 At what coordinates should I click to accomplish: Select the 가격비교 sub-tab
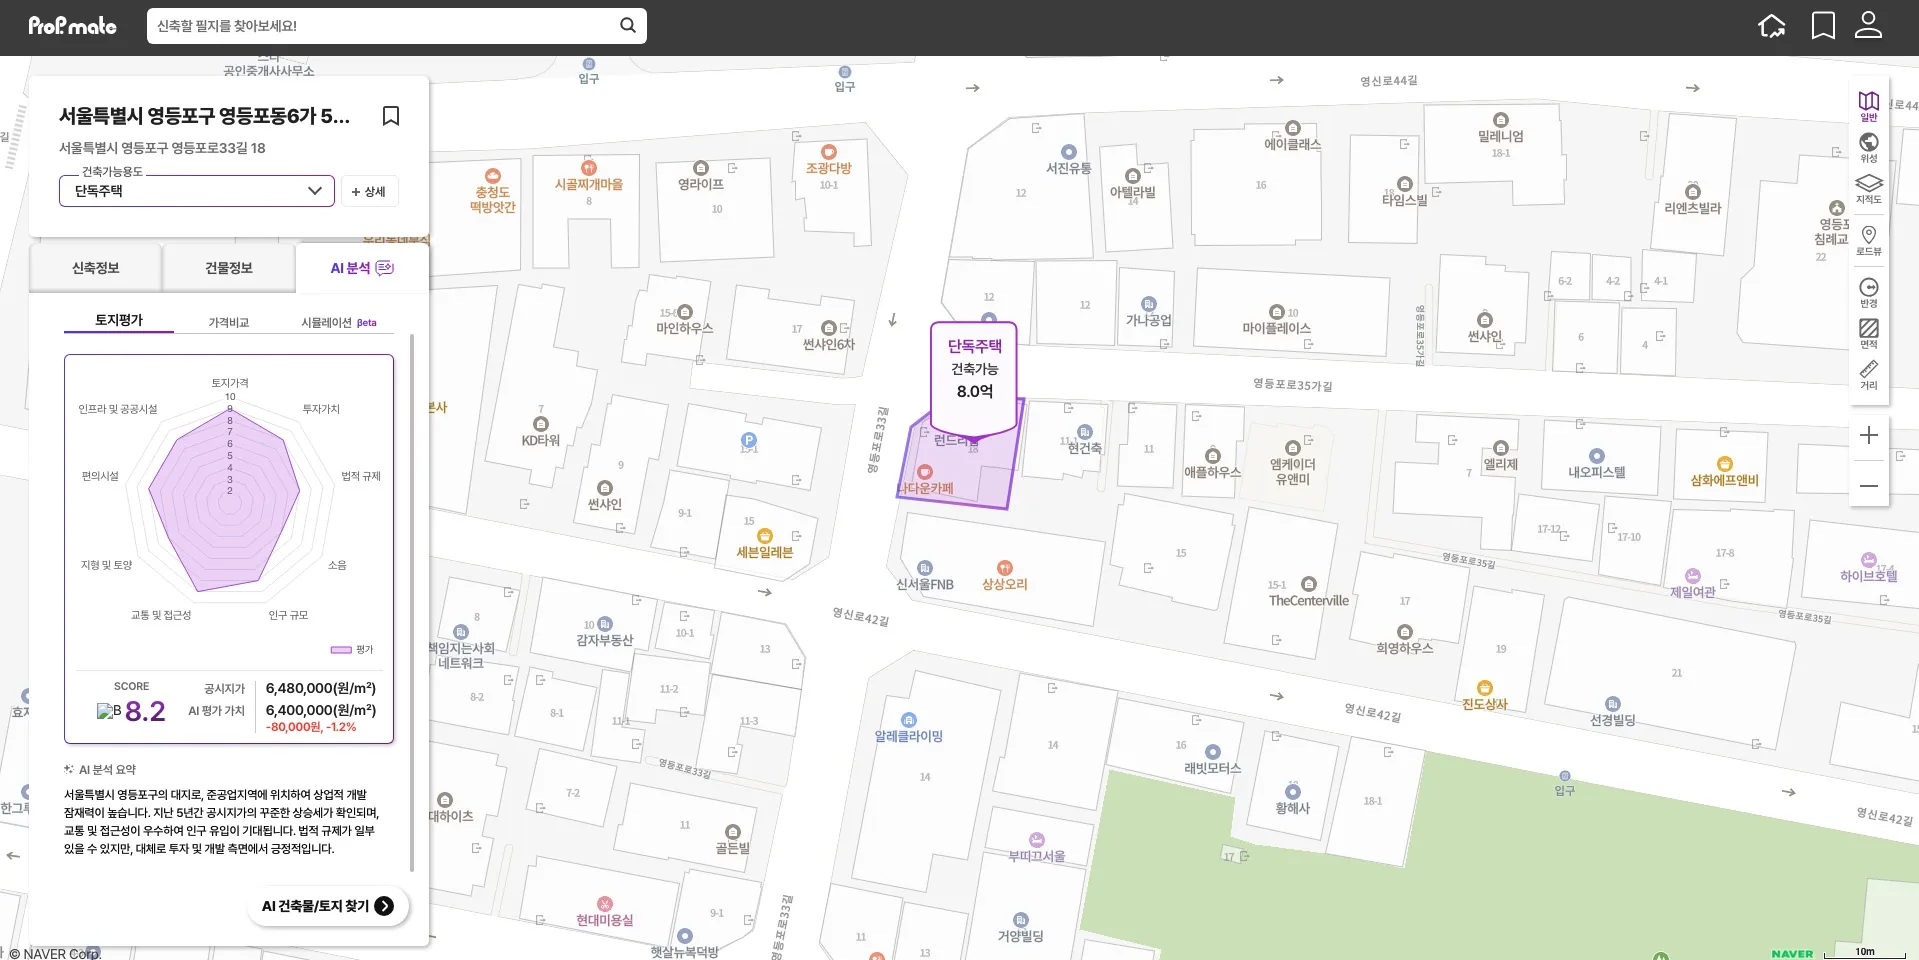pos(229,322)
